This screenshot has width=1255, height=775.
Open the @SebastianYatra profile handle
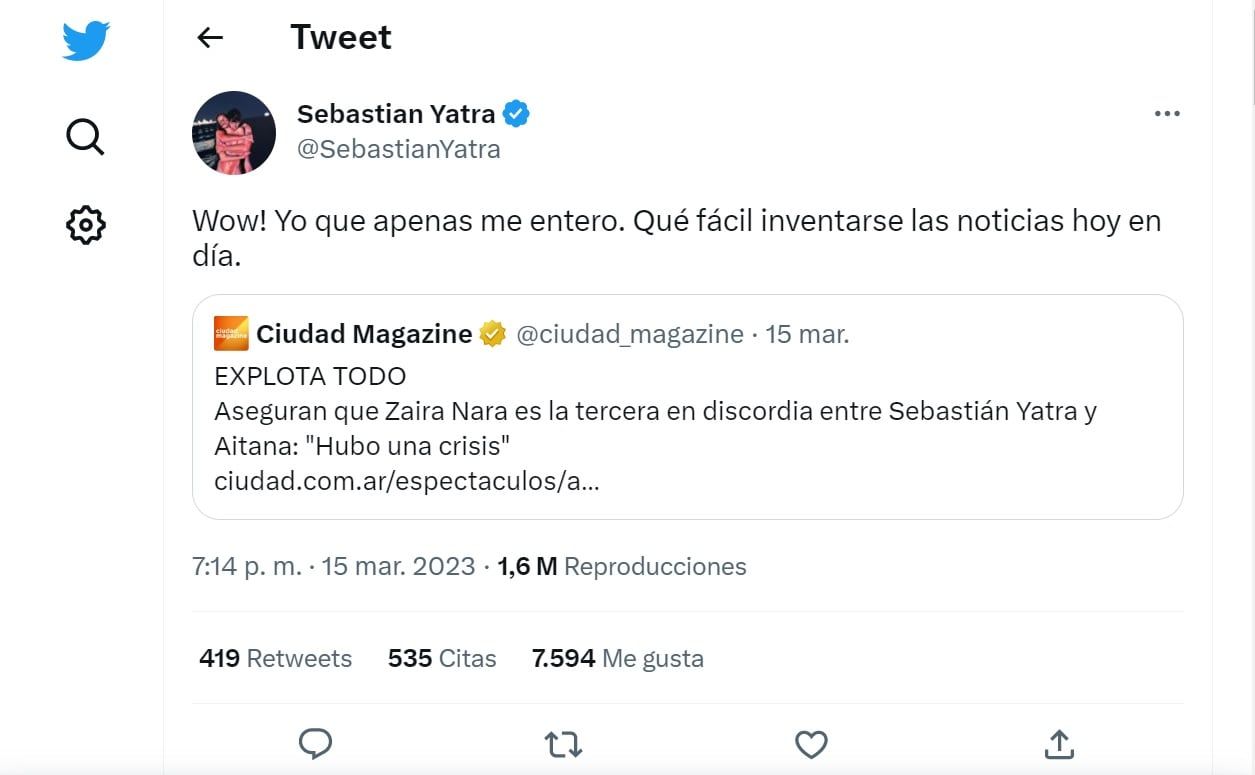pyautogui.click(x=400, y=148)
